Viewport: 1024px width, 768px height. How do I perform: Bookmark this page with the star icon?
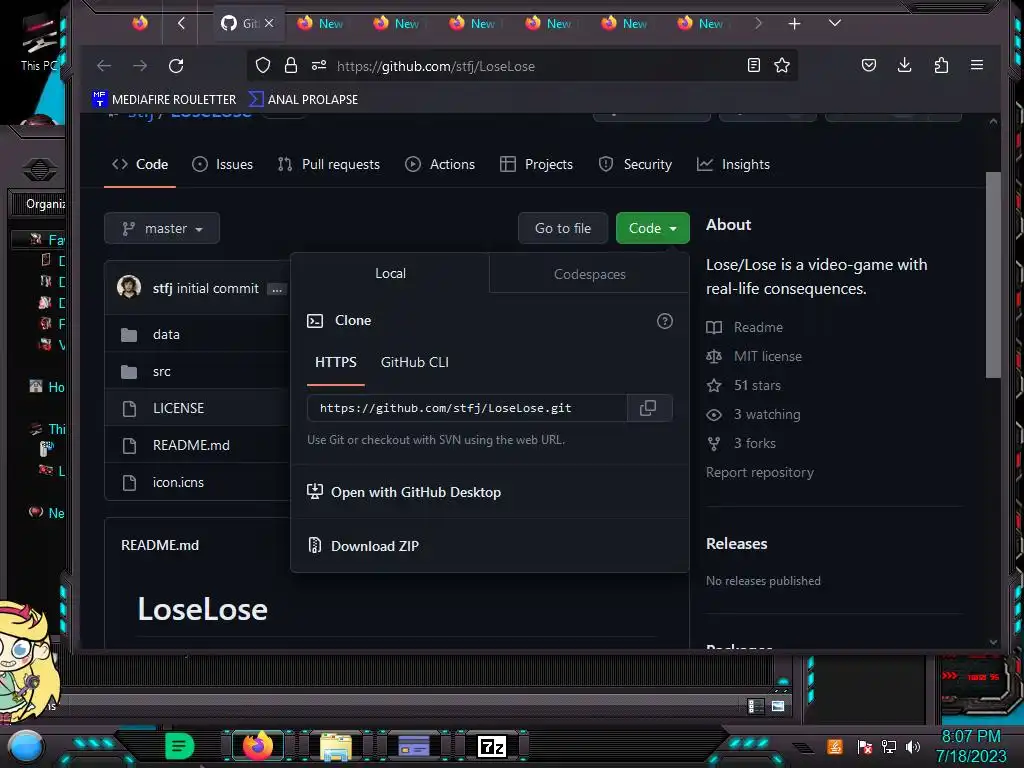(x=782, y=65)
